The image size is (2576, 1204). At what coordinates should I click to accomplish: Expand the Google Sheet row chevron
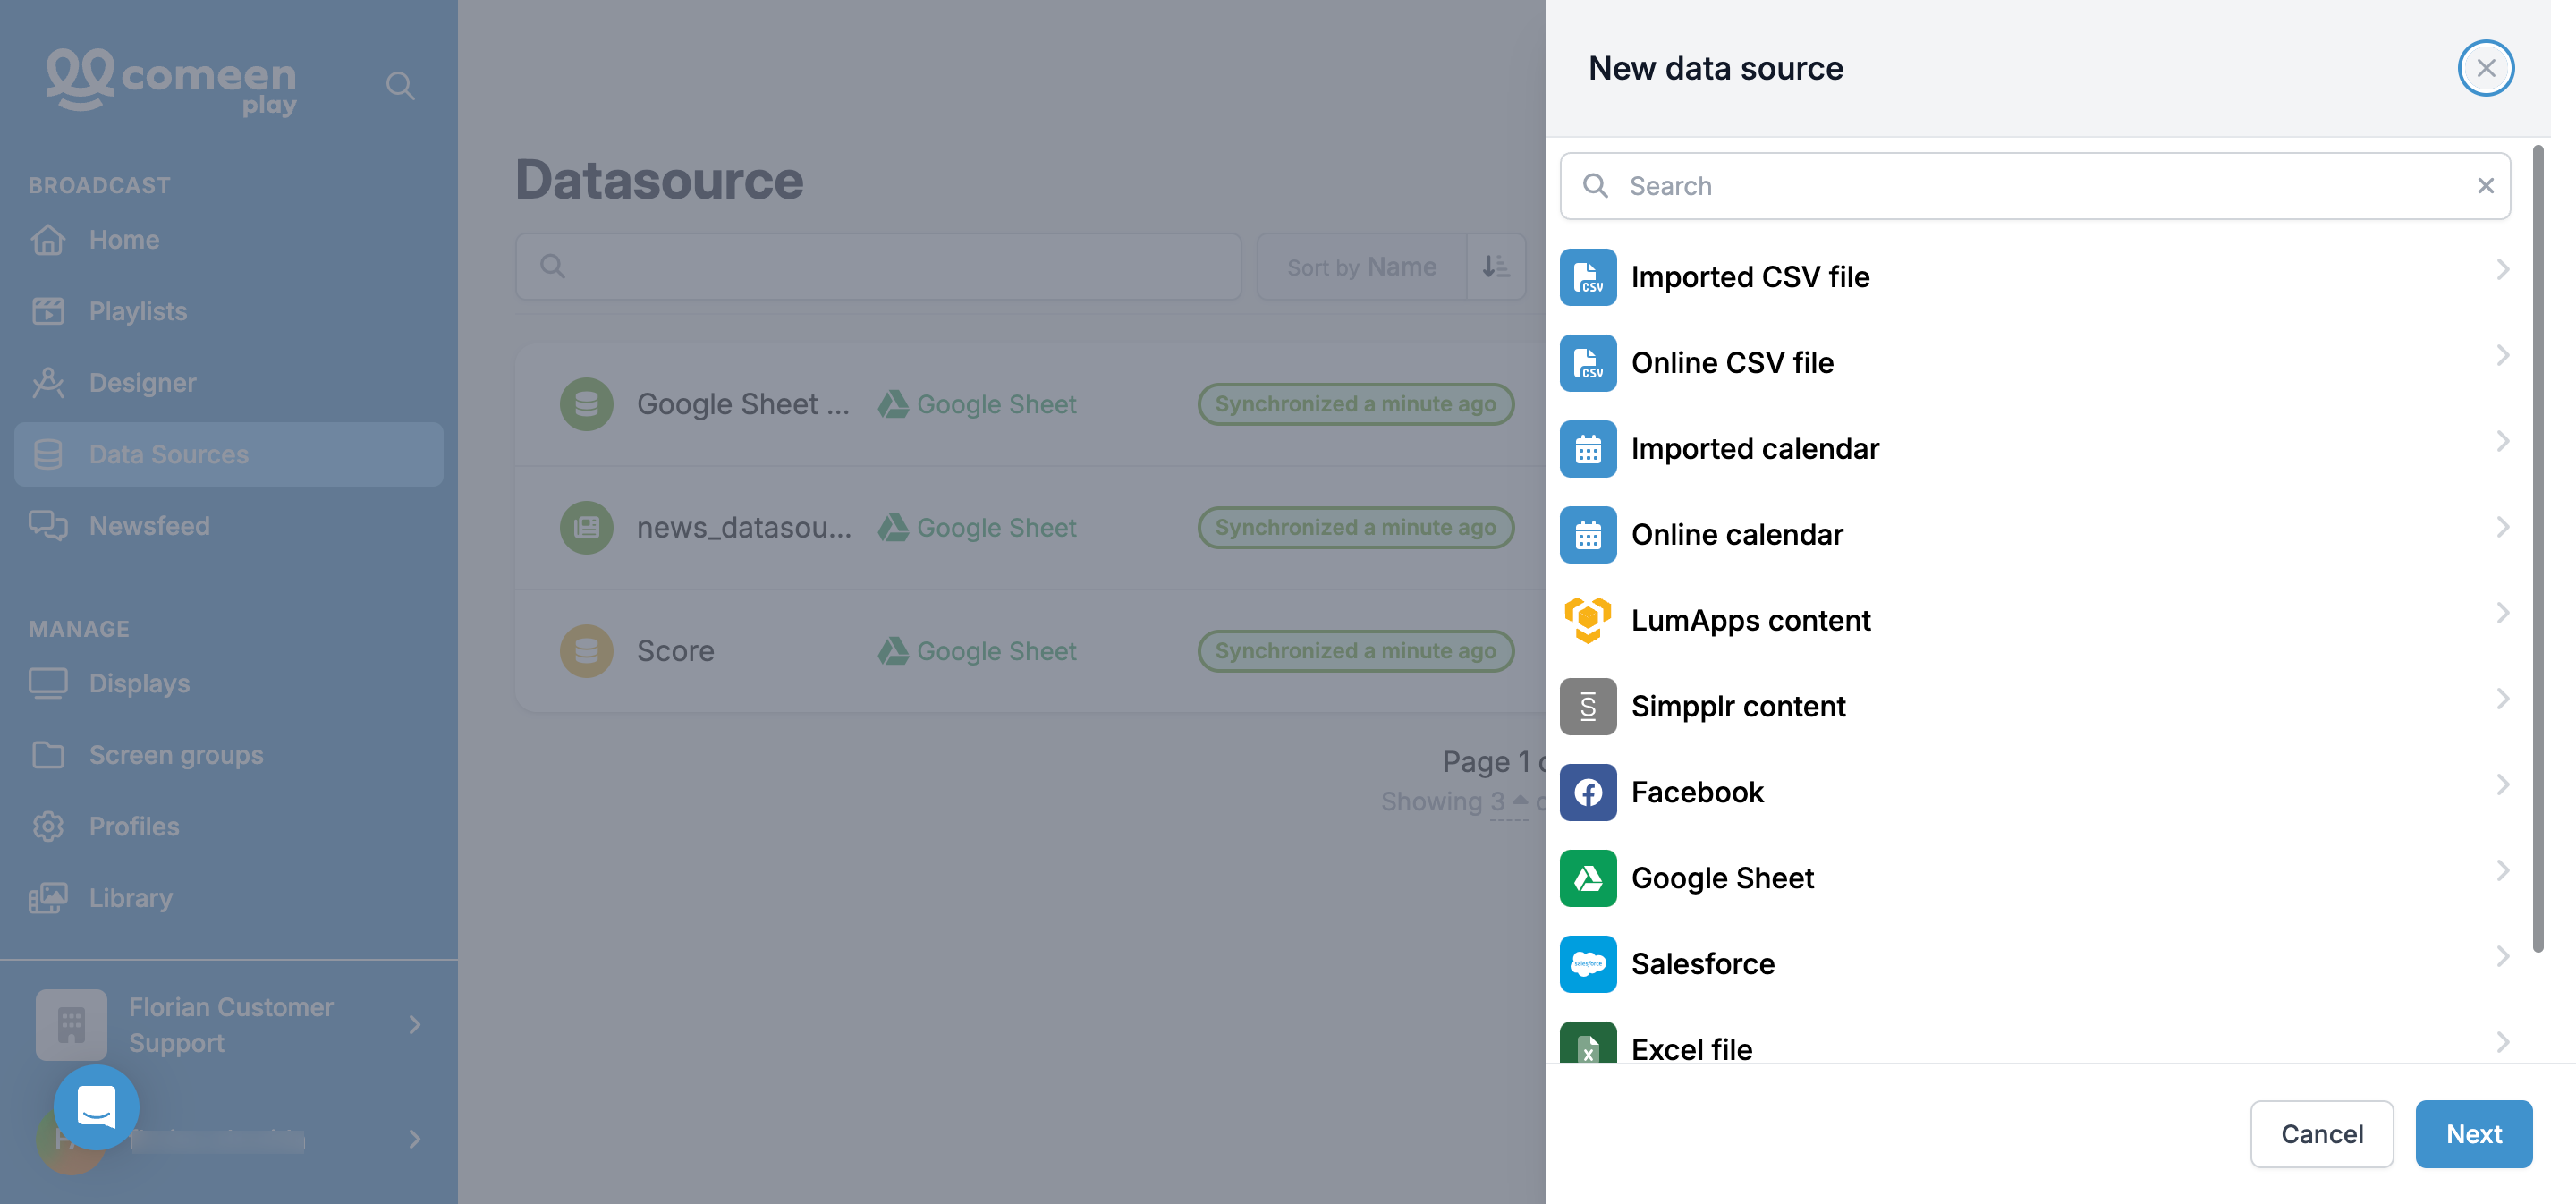[x=2502, y=870]
